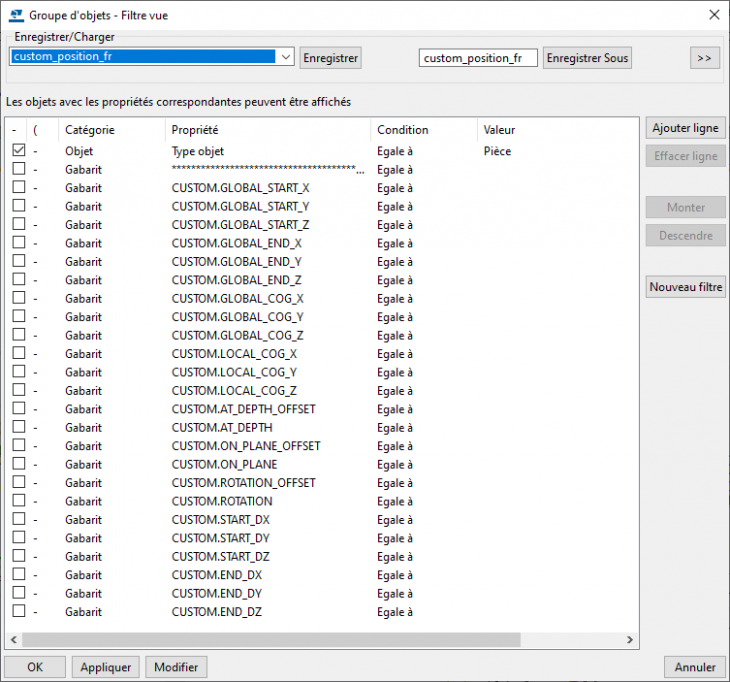The width and height of the screenshot is (730, 682).
Task: Enable the CUSTOM.GLOBAL_START_X row checkbox
Action: tap(18, 188)
